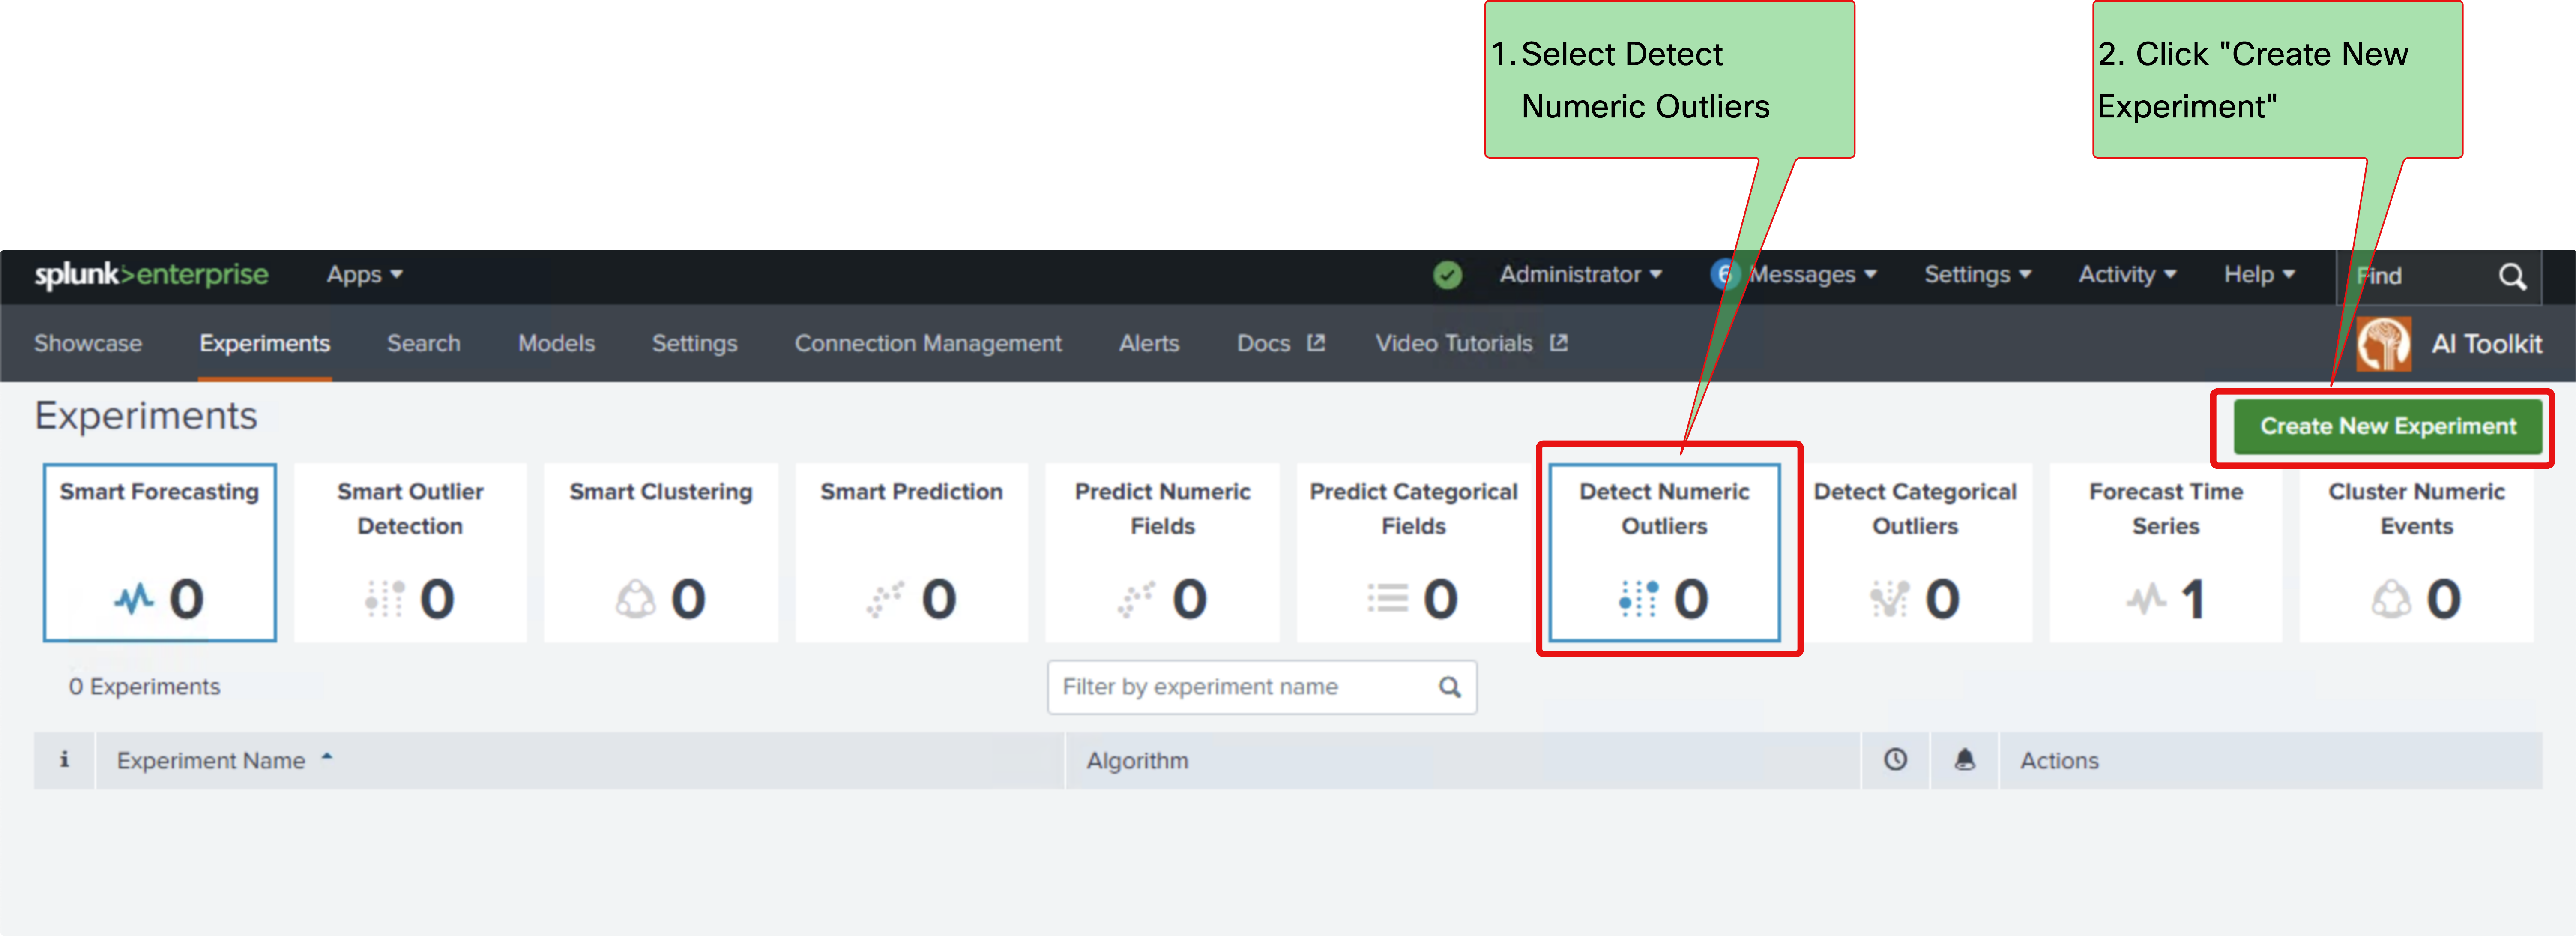Click the Filter by experiment name field

(x=1262, y=687)
